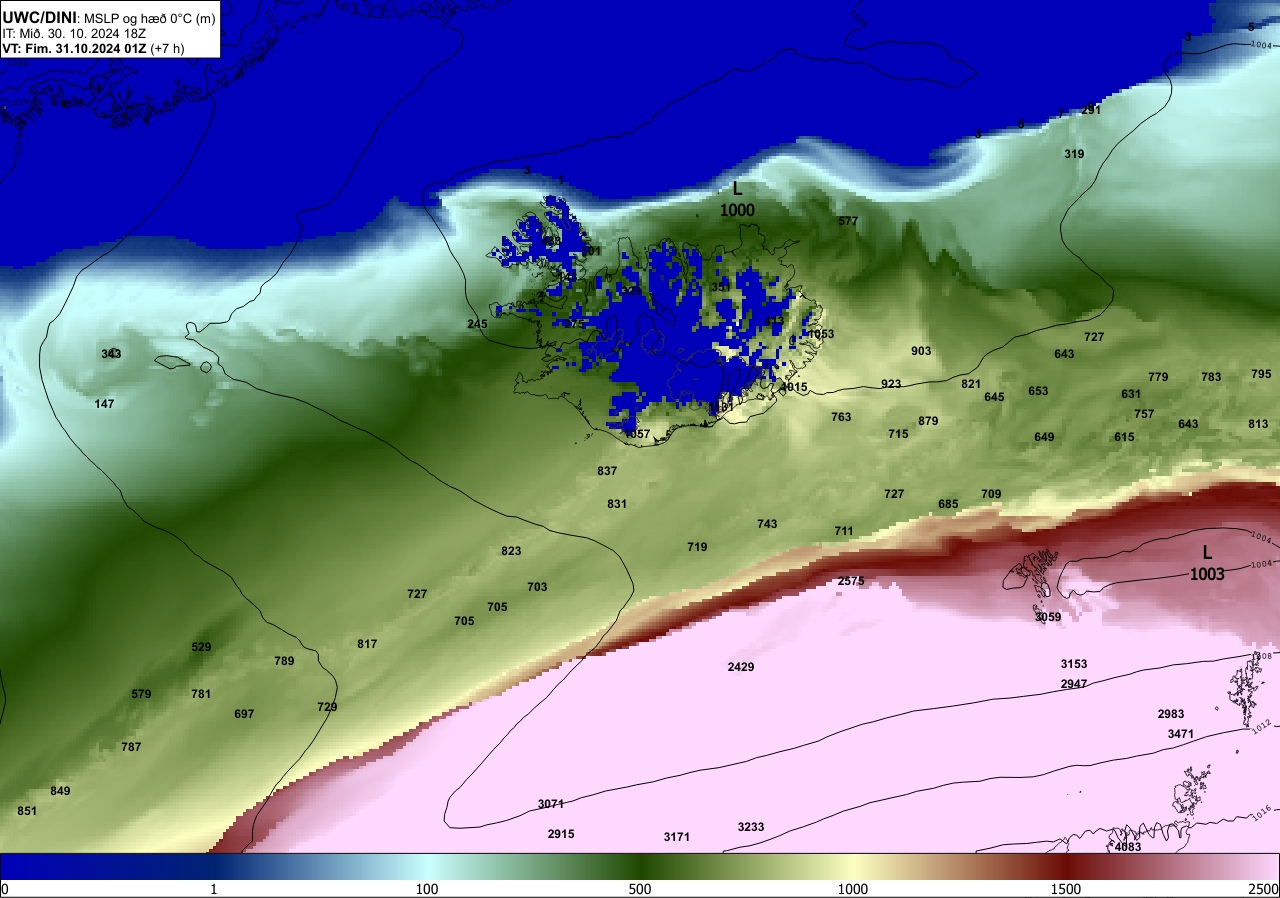Click the height value 2983
Screen dimensions: 1280x898
1171,714
